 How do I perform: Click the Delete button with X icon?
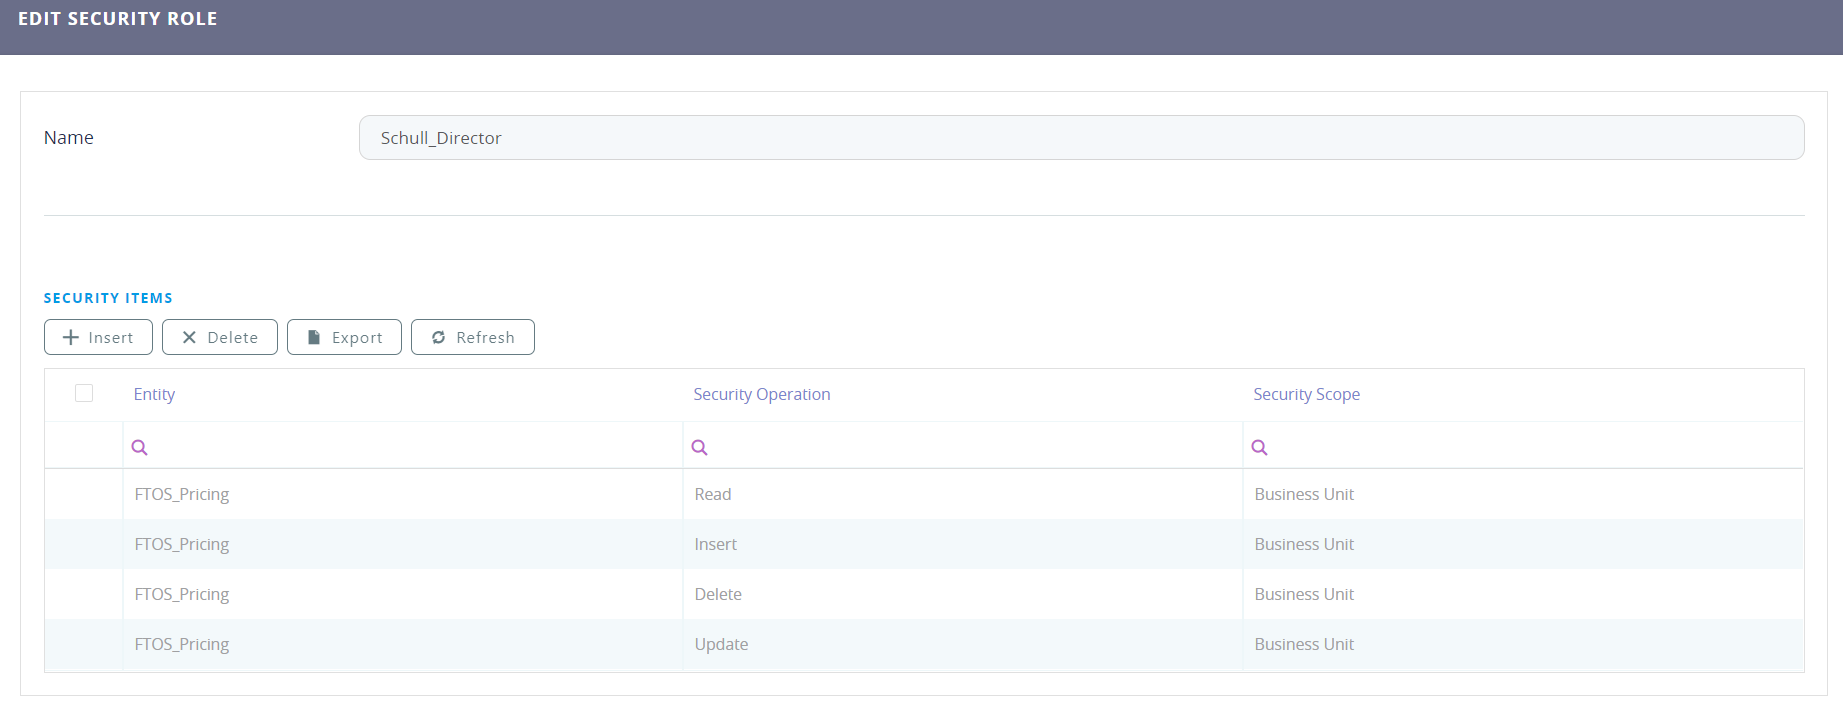219,337
